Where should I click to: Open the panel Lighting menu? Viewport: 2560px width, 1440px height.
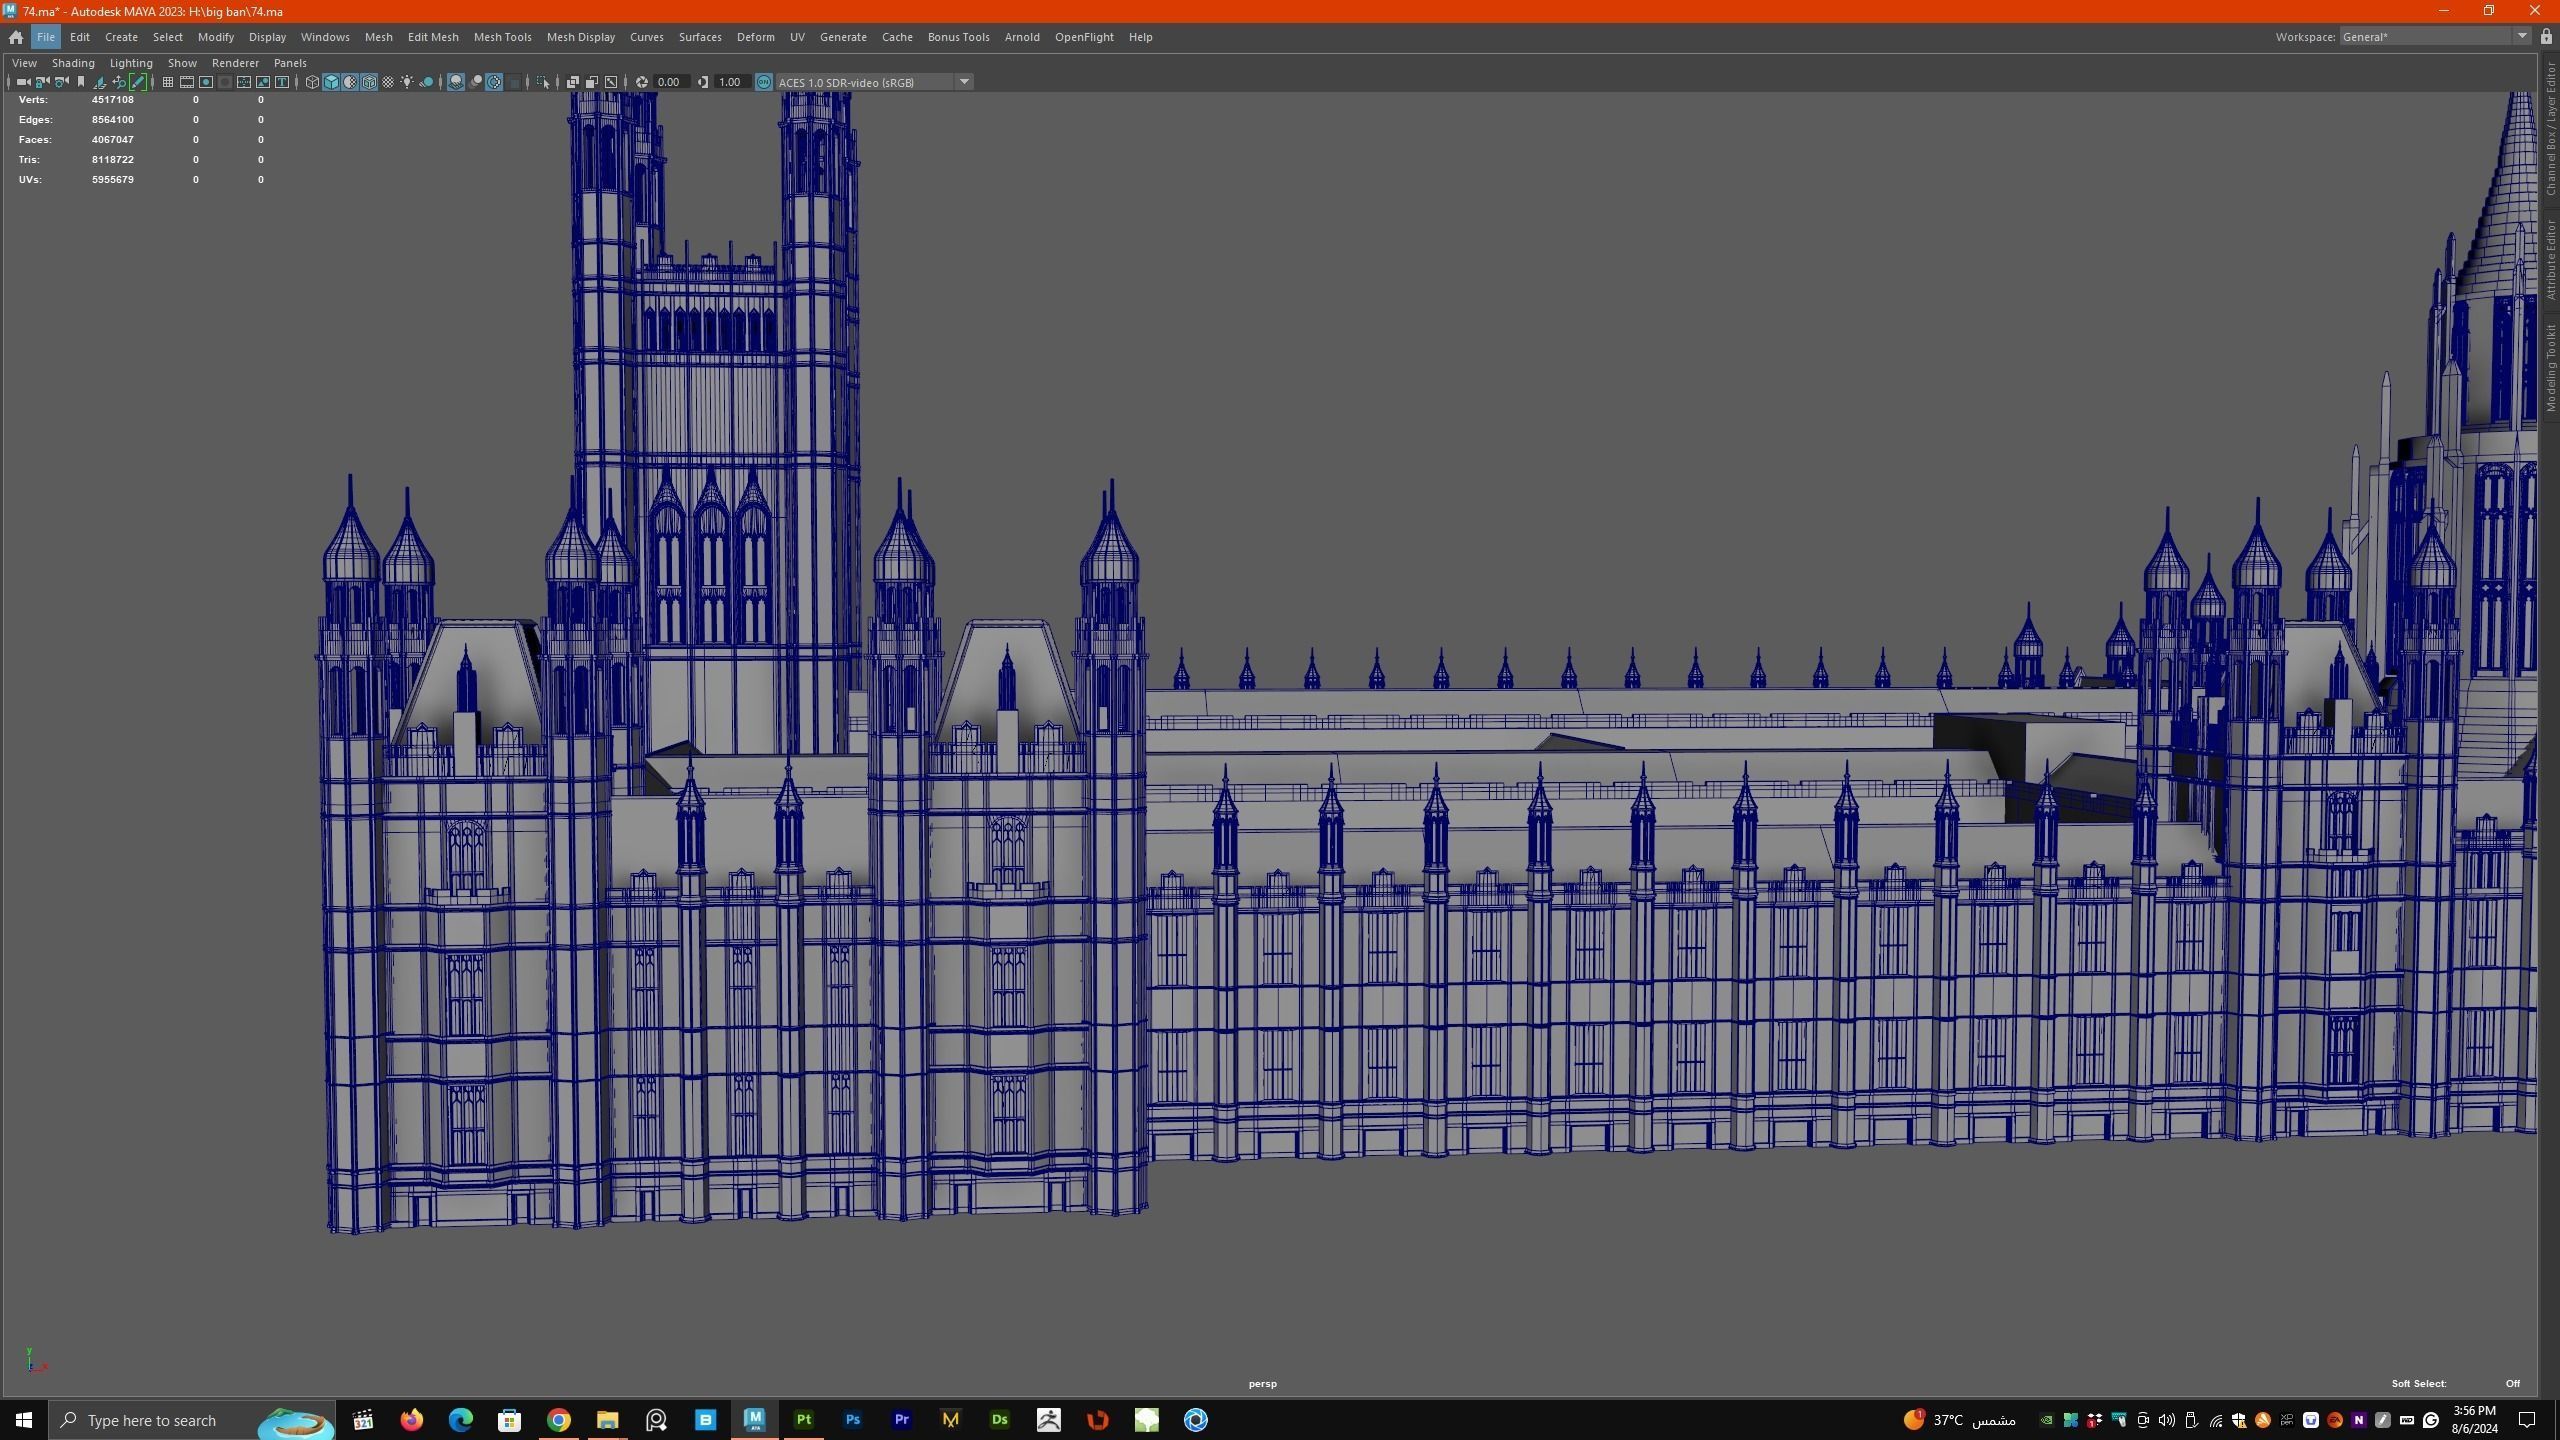pyautogui.click(x=131, y=63)
